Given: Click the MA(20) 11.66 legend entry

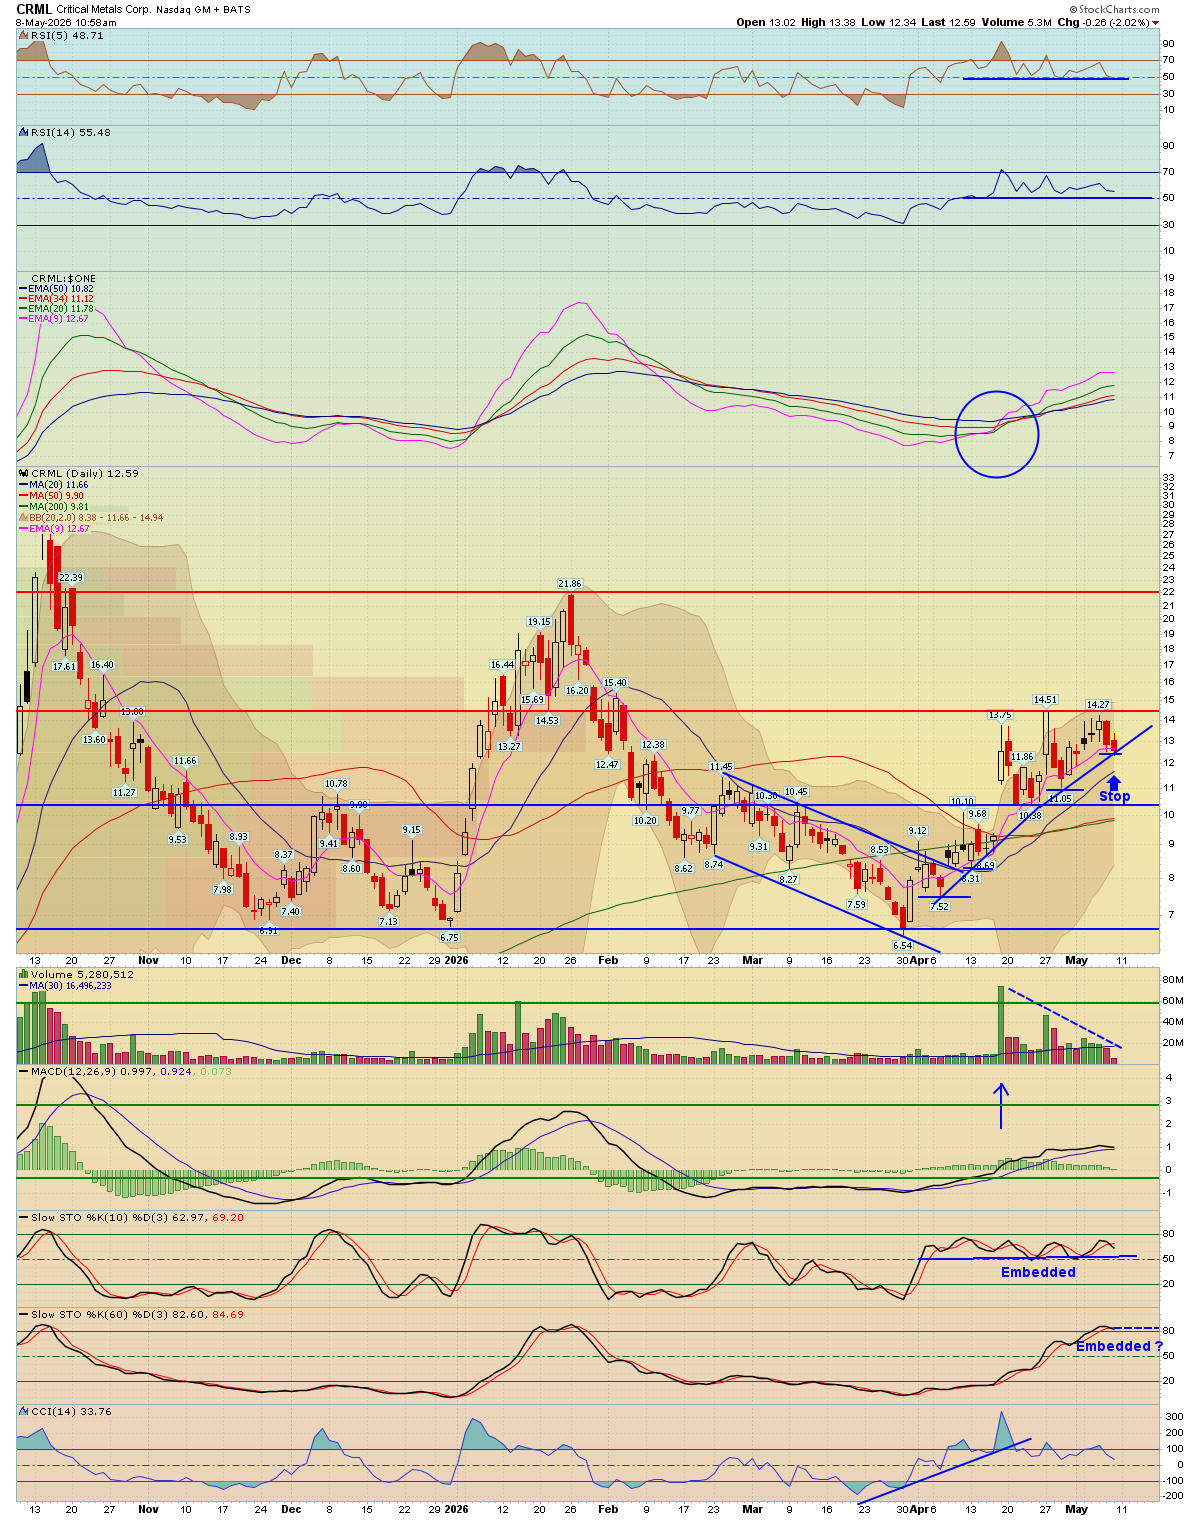Looking at the screenshot, I should pyautogui.click(x=58, y=485).
